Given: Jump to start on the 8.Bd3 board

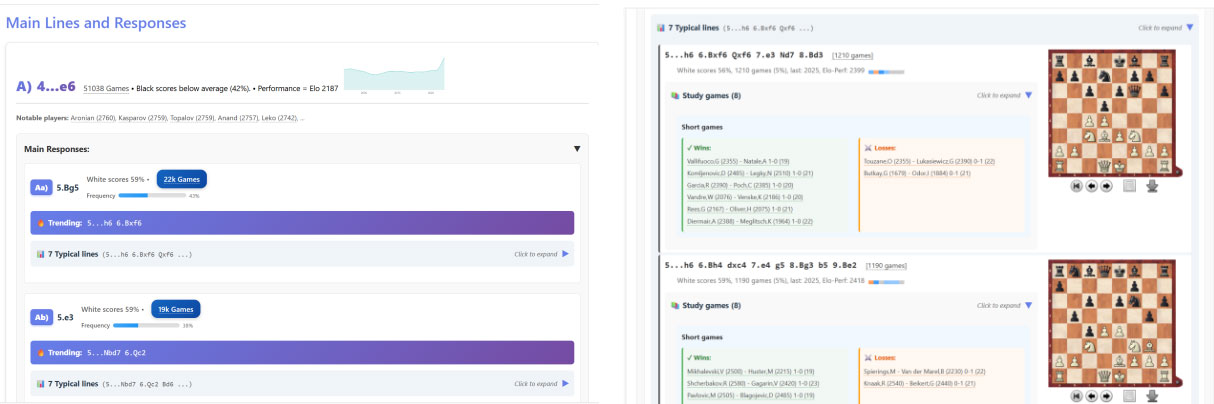Looking at the screenshot, I should [1077, 186].
